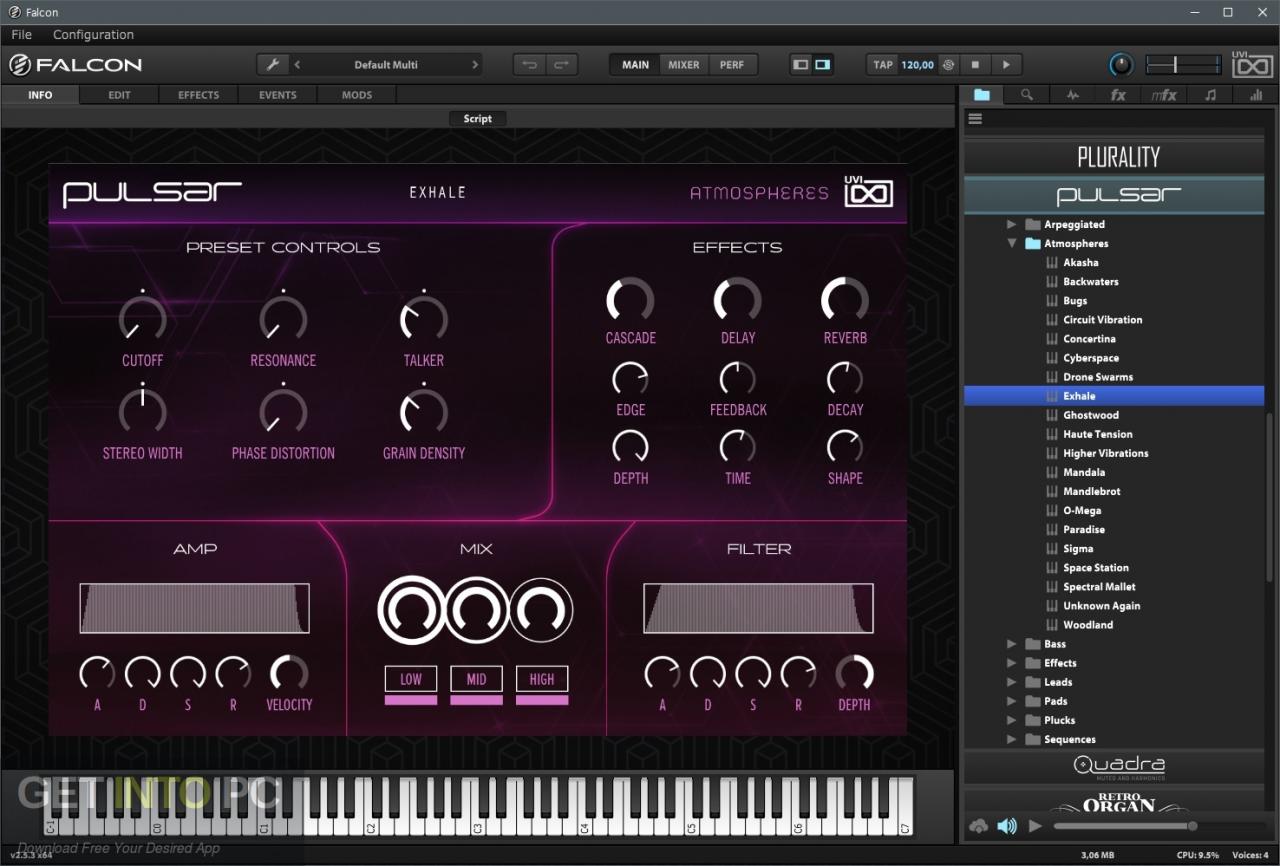Viewport: 1280px width, 866px height.
Task: Open the oscillator waveform browser tab
Action: 1072,95
